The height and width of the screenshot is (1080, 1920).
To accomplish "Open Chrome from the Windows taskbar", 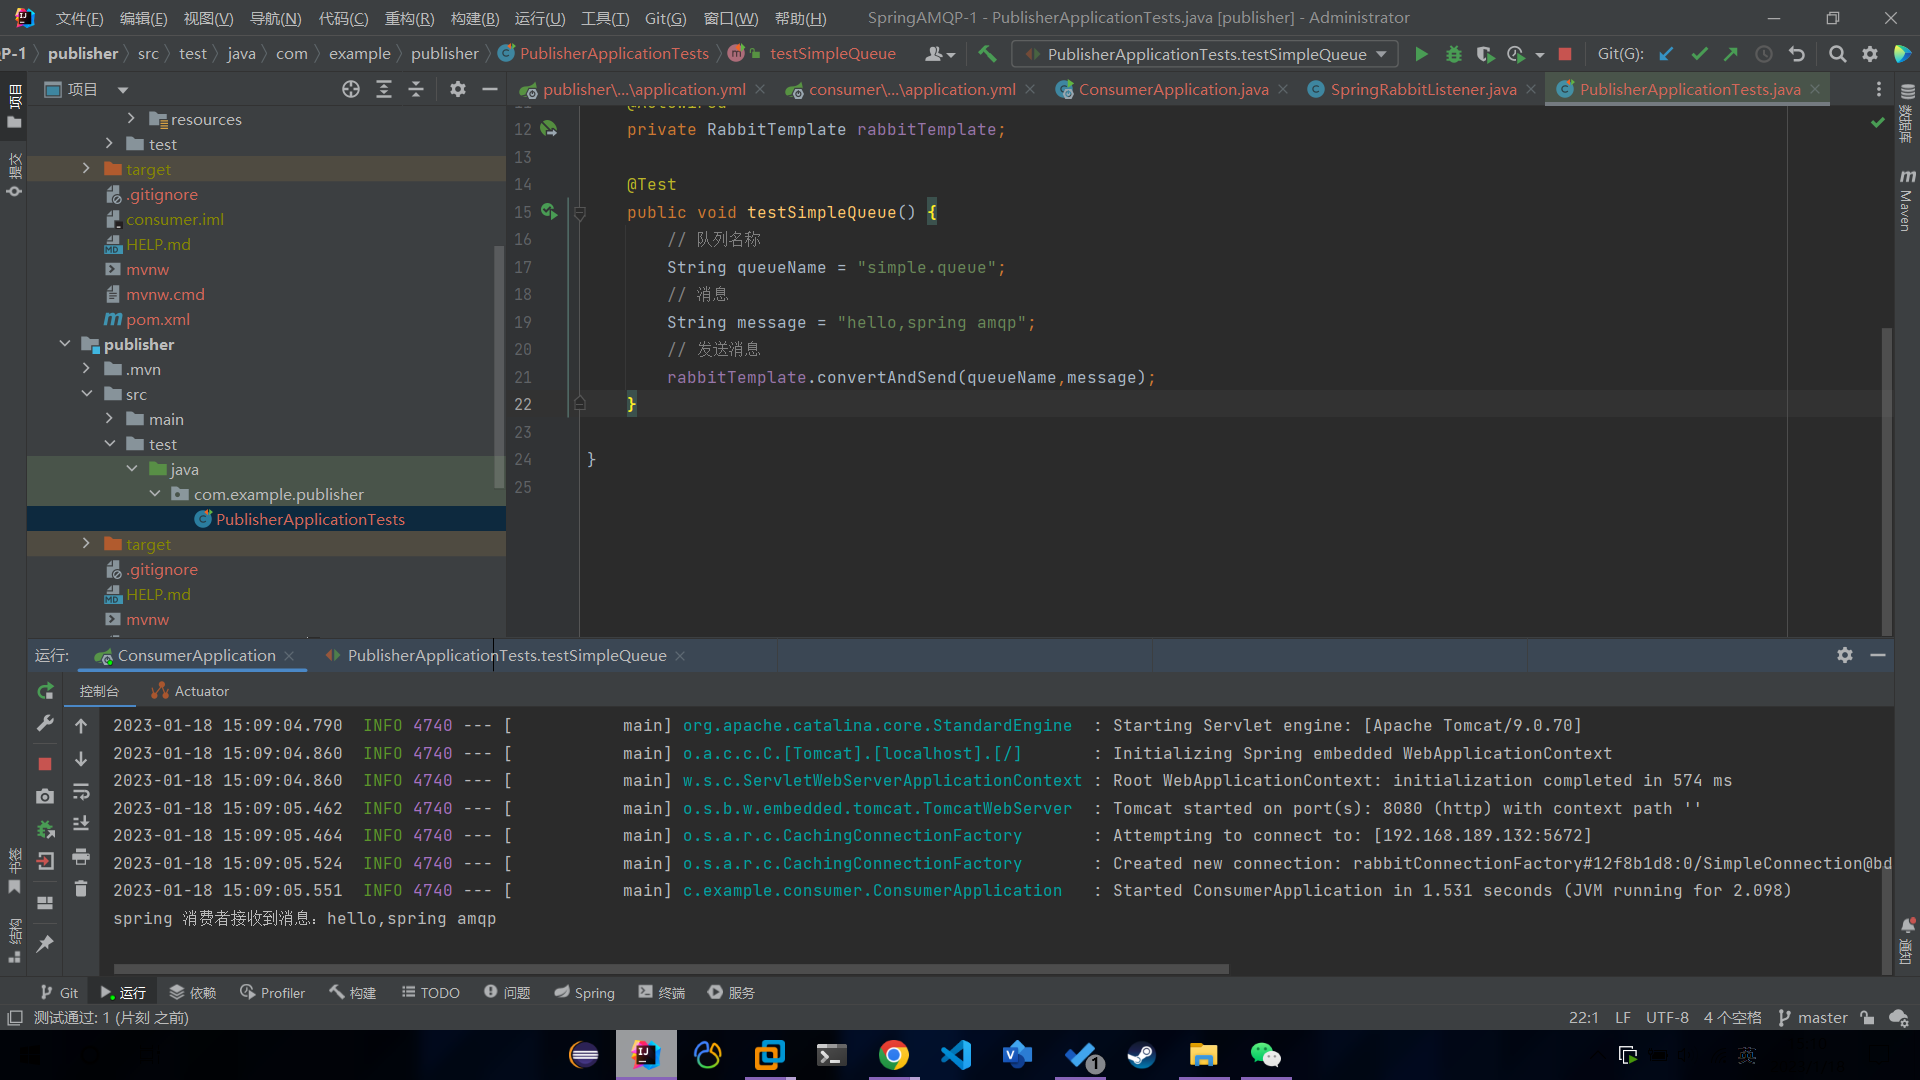I will coord(894,1055).
